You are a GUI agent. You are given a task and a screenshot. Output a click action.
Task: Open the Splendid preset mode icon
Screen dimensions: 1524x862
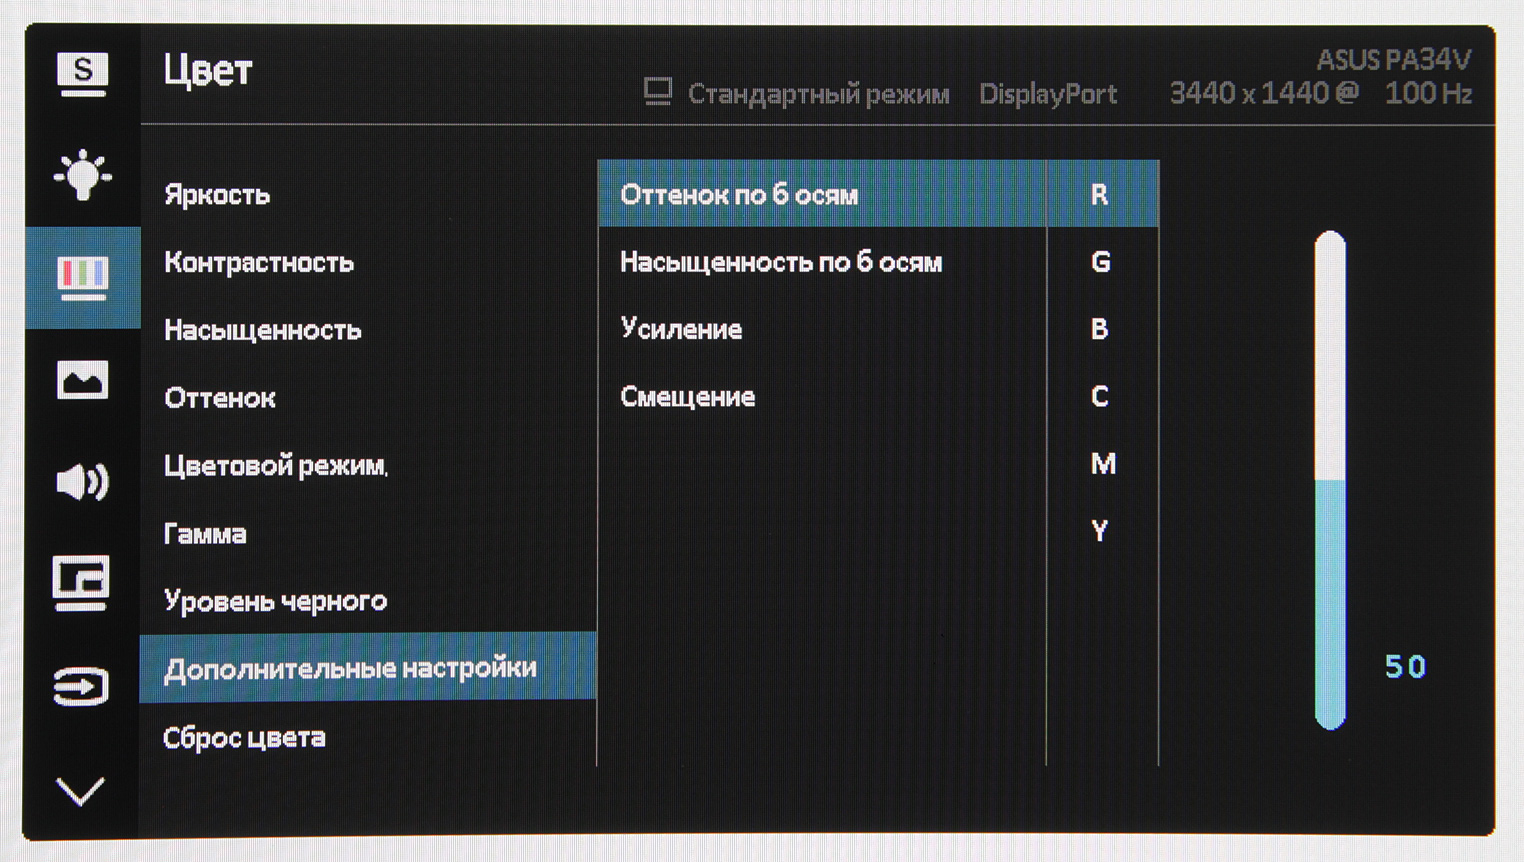click(x=82, y=75)
